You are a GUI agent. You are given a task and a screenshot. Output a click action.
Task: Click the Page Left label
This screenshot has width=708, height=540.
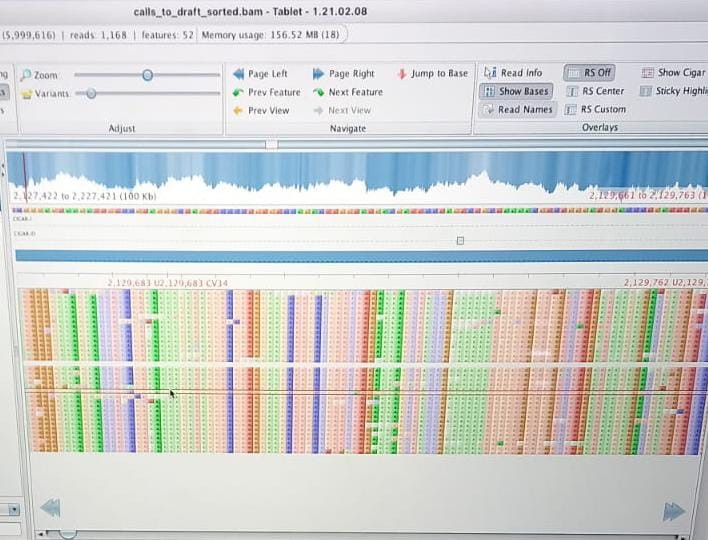(x=268, y=74)
